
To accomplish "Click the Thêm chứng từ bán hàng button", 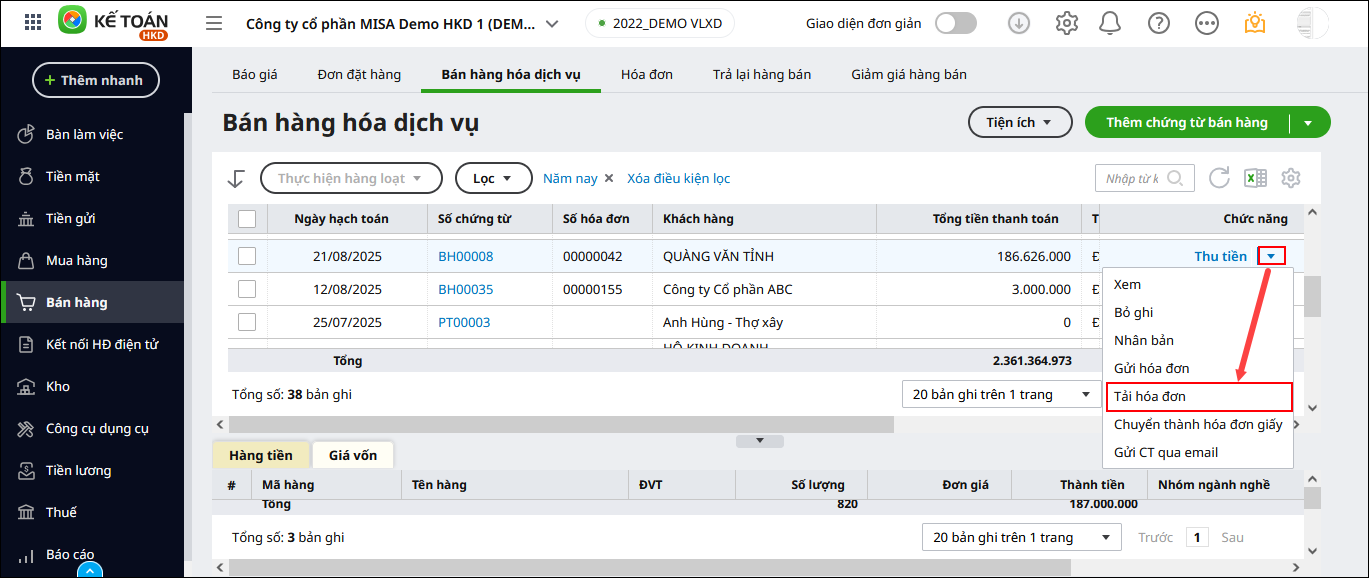I will click(1186, 122).
